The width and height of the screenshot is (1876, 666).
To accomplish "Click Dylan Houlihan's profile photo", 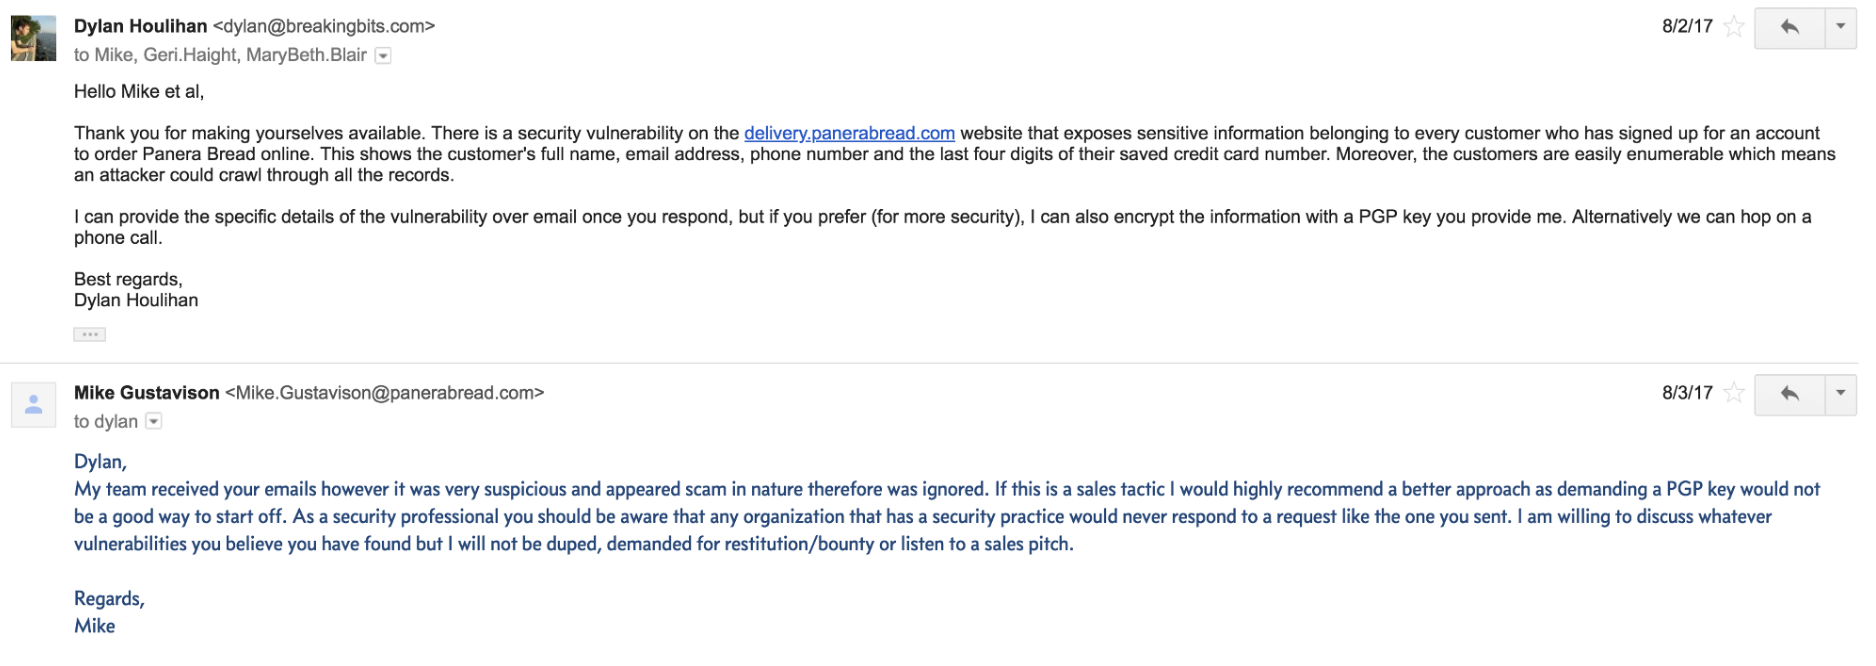I will 33,39.
